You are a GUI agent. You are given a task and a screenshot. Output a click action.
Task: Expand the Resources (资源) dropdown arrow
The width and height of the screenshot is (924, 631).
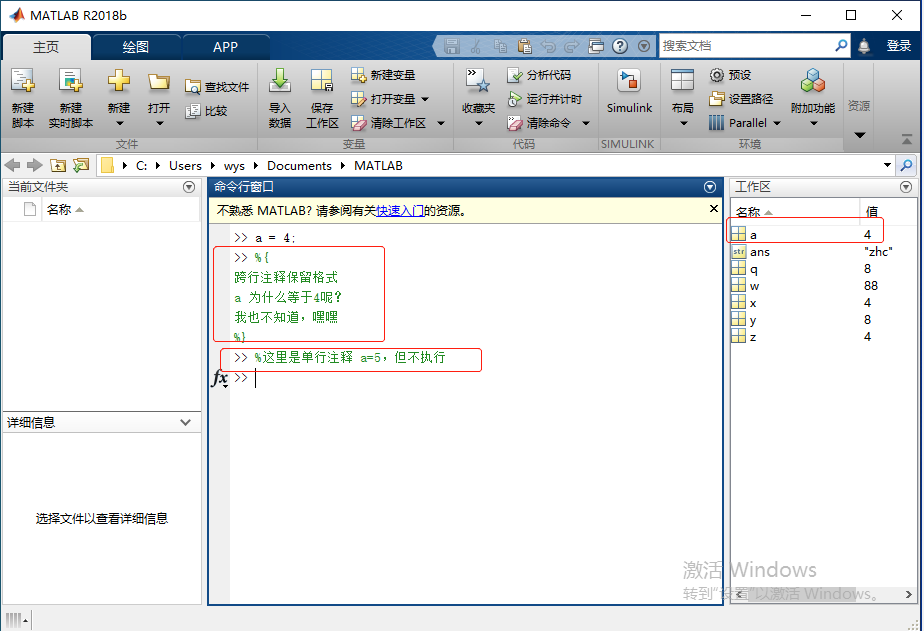pyautogui.click(x=860, y=135)
